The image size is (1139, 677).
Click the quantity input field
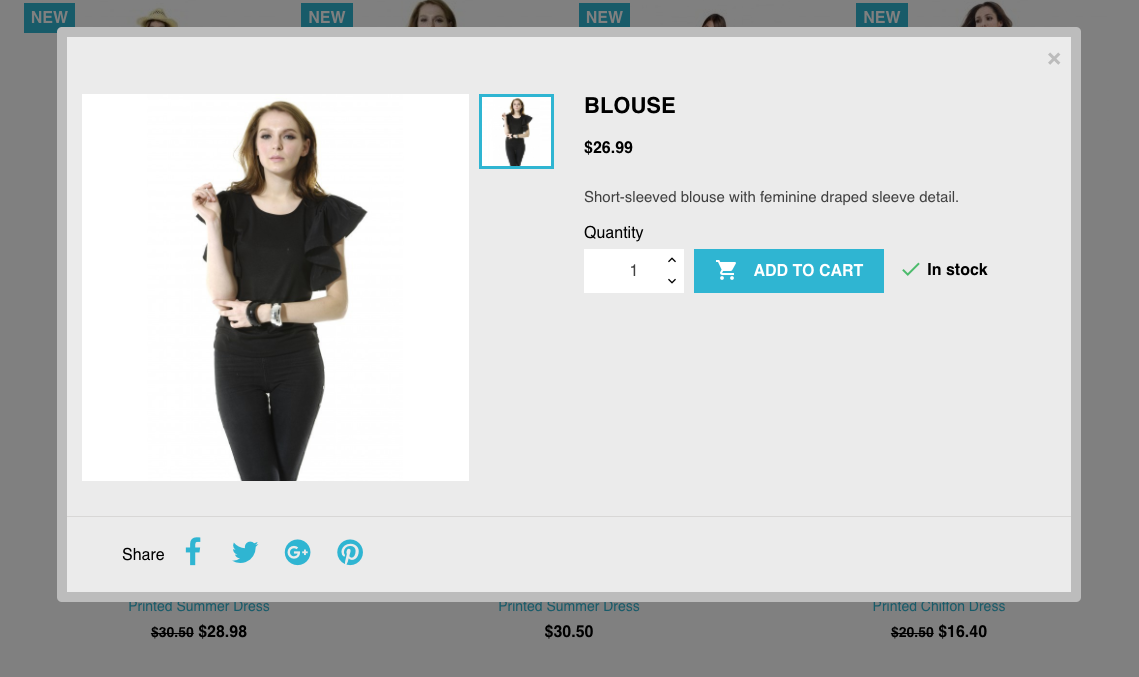click(624, 271)
